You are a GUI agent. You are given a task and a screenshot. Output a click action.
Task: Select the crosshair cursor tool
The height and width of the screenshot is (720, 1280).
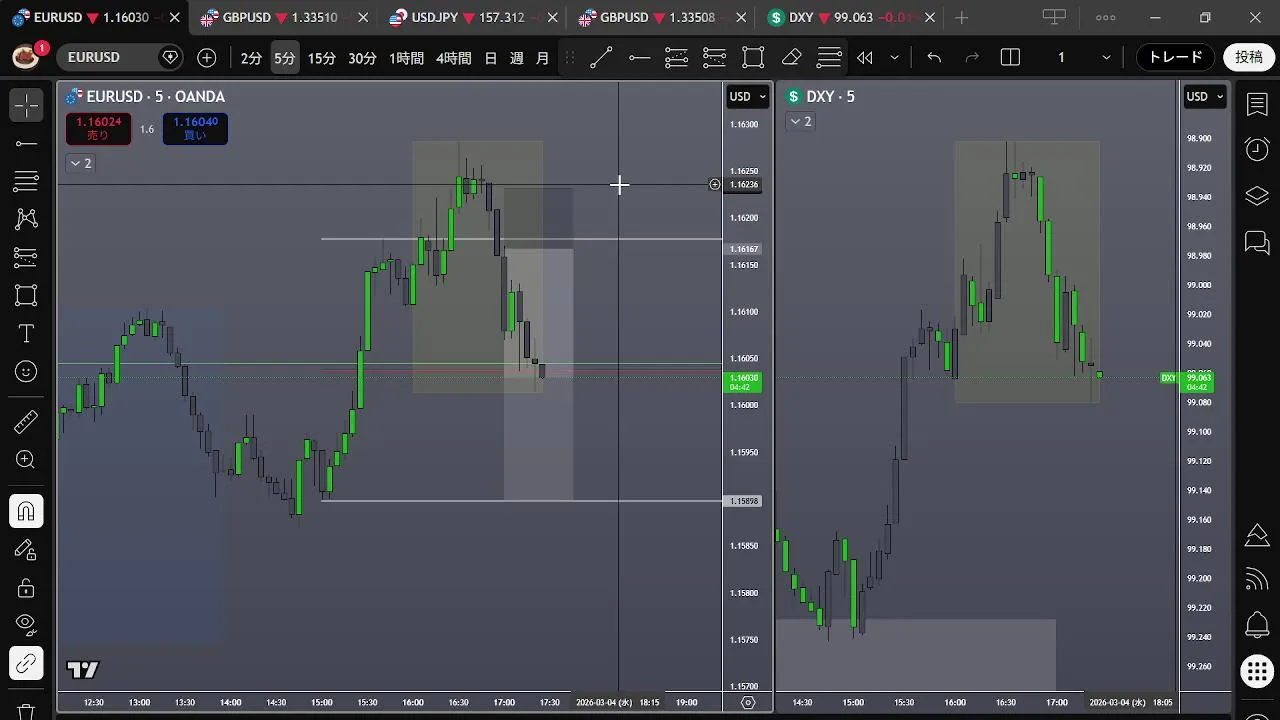click(26, 105)
